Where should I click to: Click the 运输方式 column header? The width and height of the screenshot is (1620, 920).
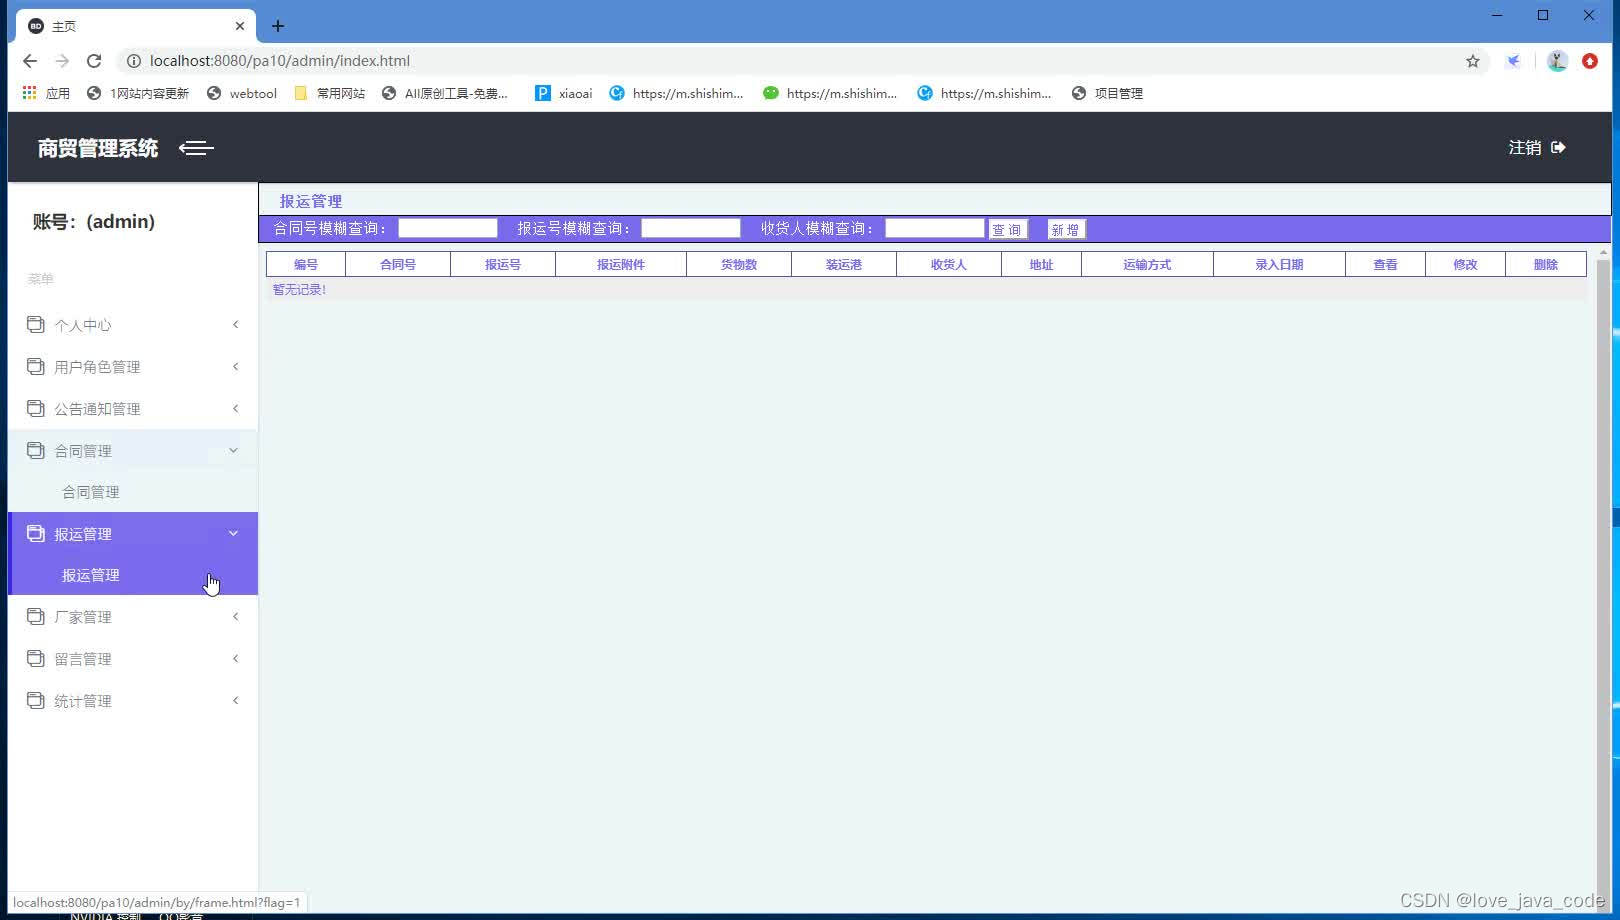tap(1147, 264)
